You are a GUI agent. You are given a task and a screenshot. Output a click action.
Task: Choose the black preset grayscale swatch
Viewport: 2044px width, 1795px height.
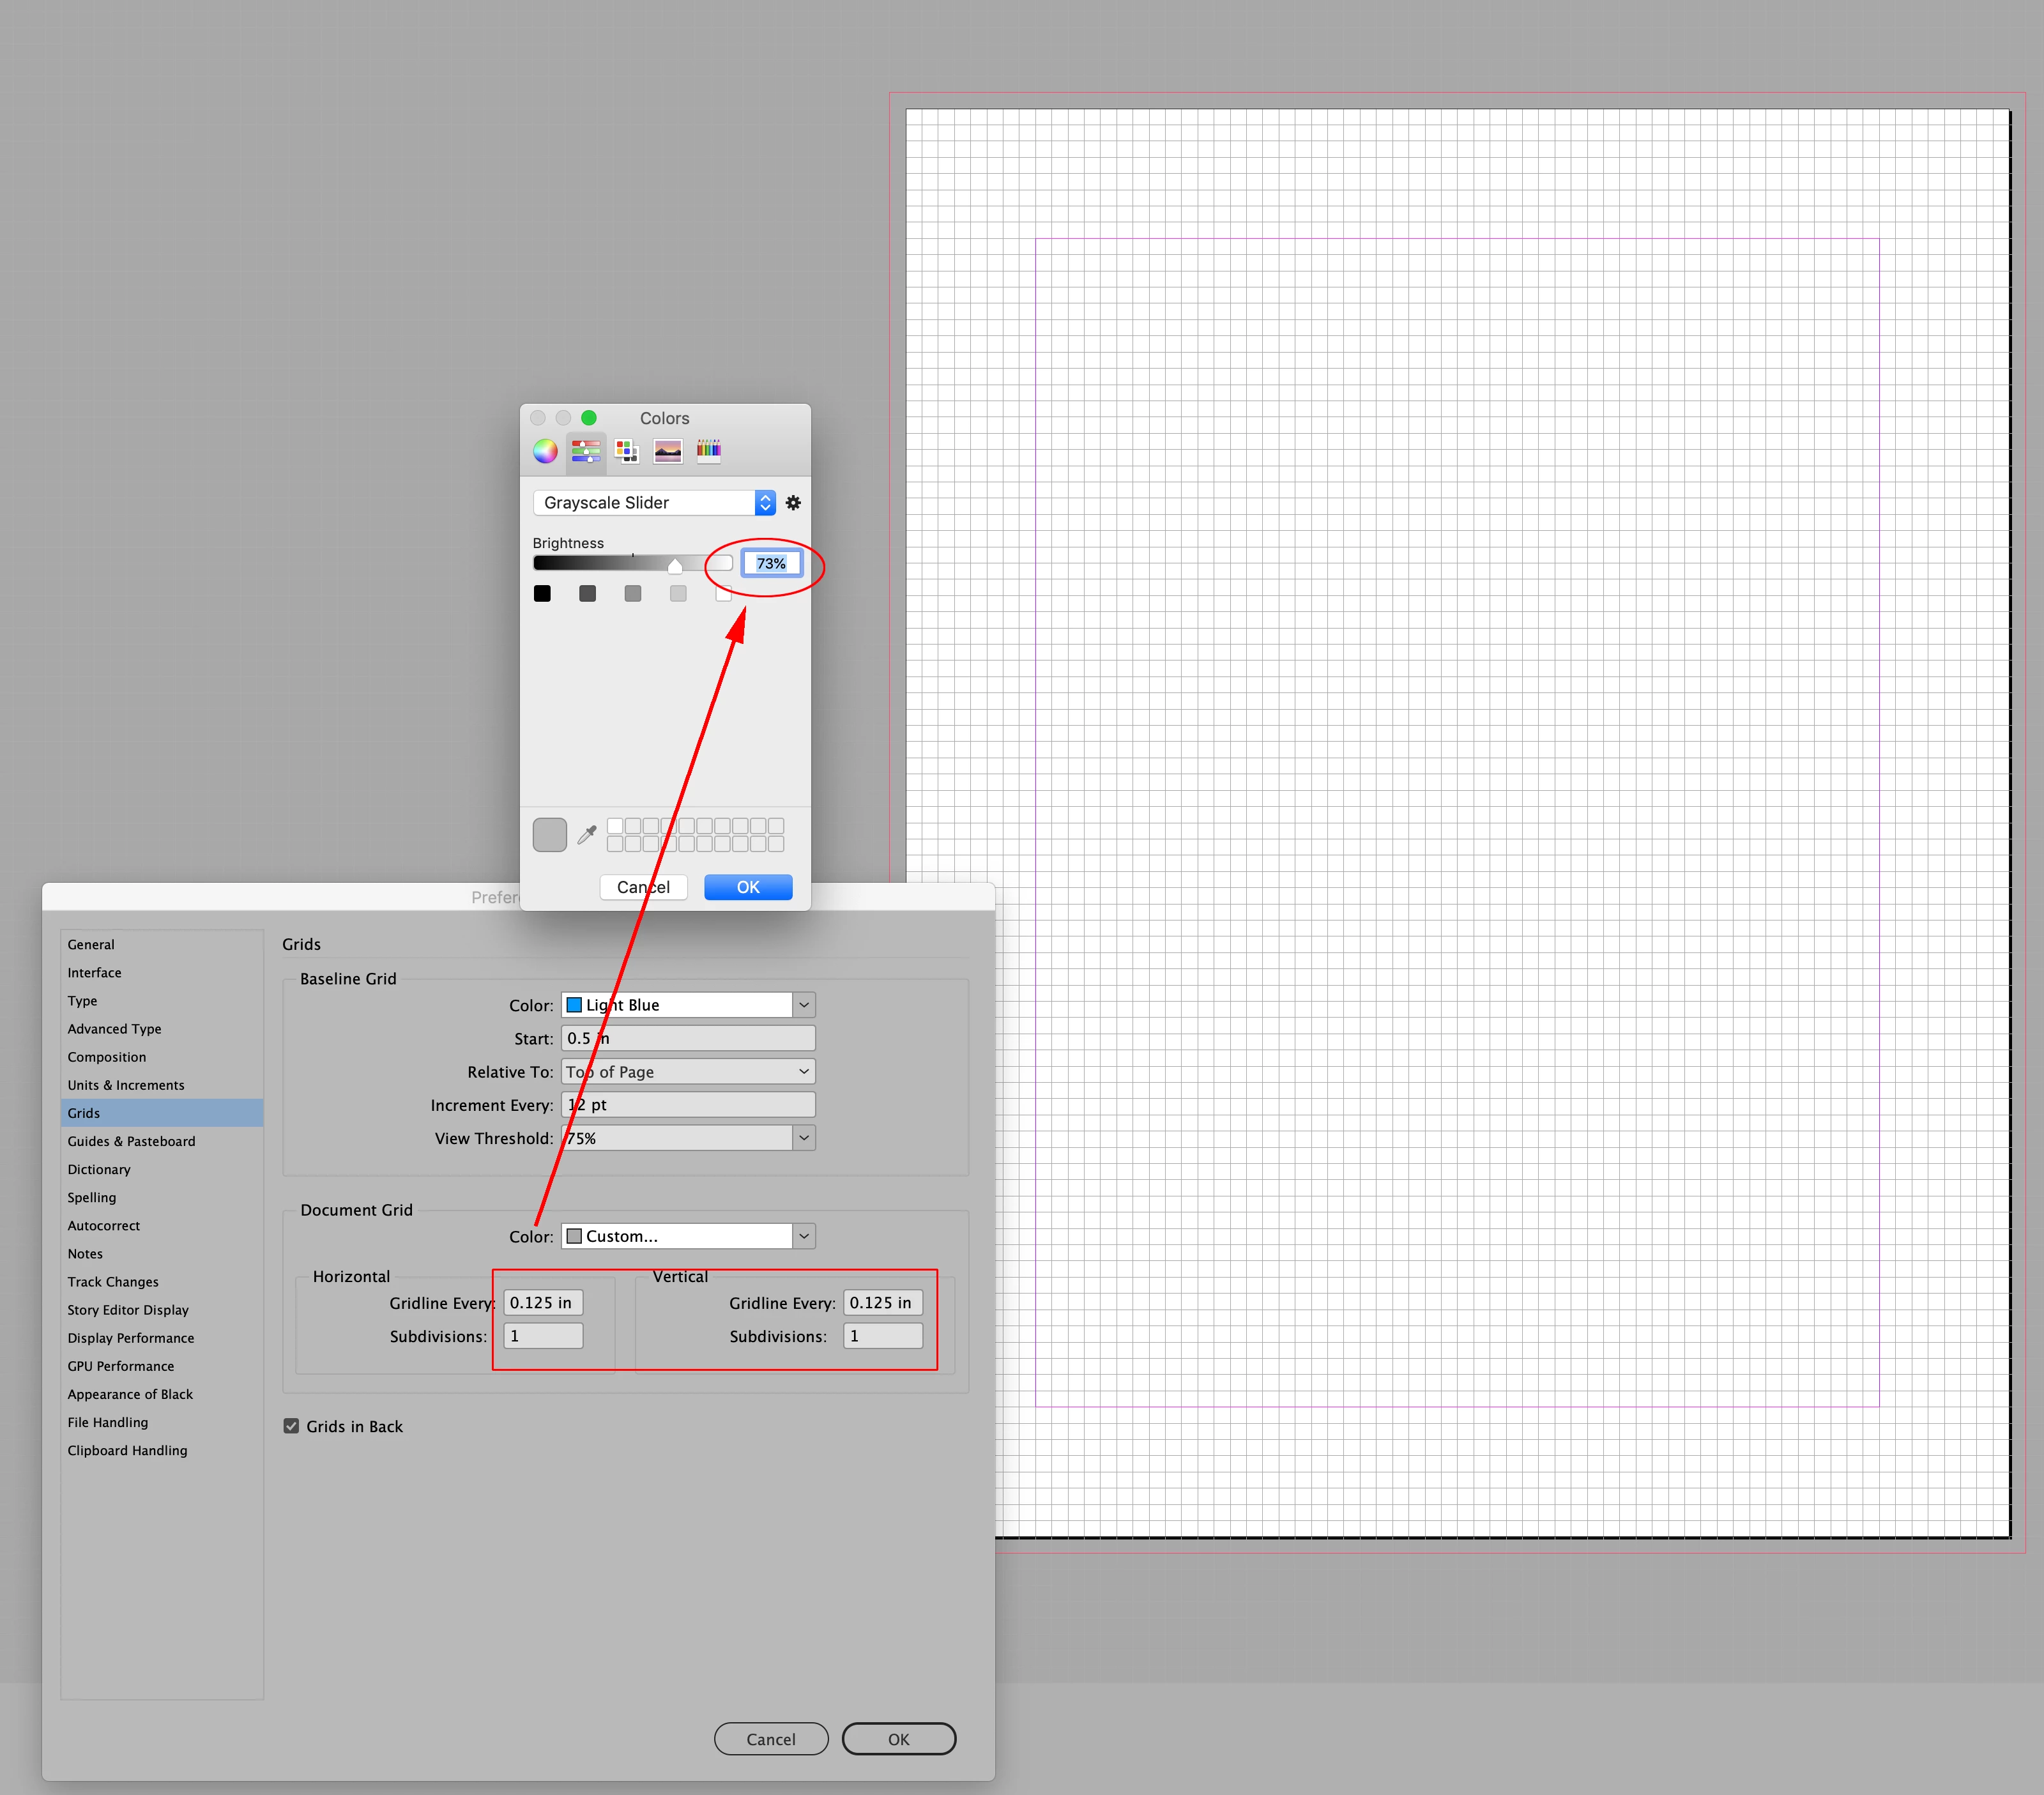[542, 594]
